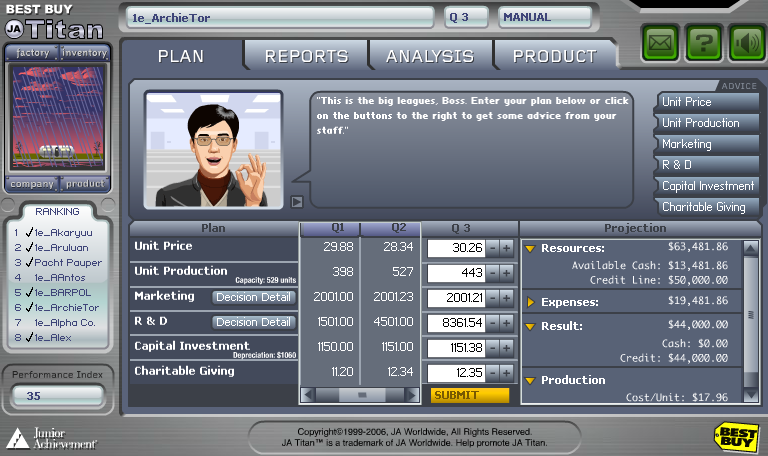Get Charitable Giving advice
This screenshot has width=768, height=456.
708,207
